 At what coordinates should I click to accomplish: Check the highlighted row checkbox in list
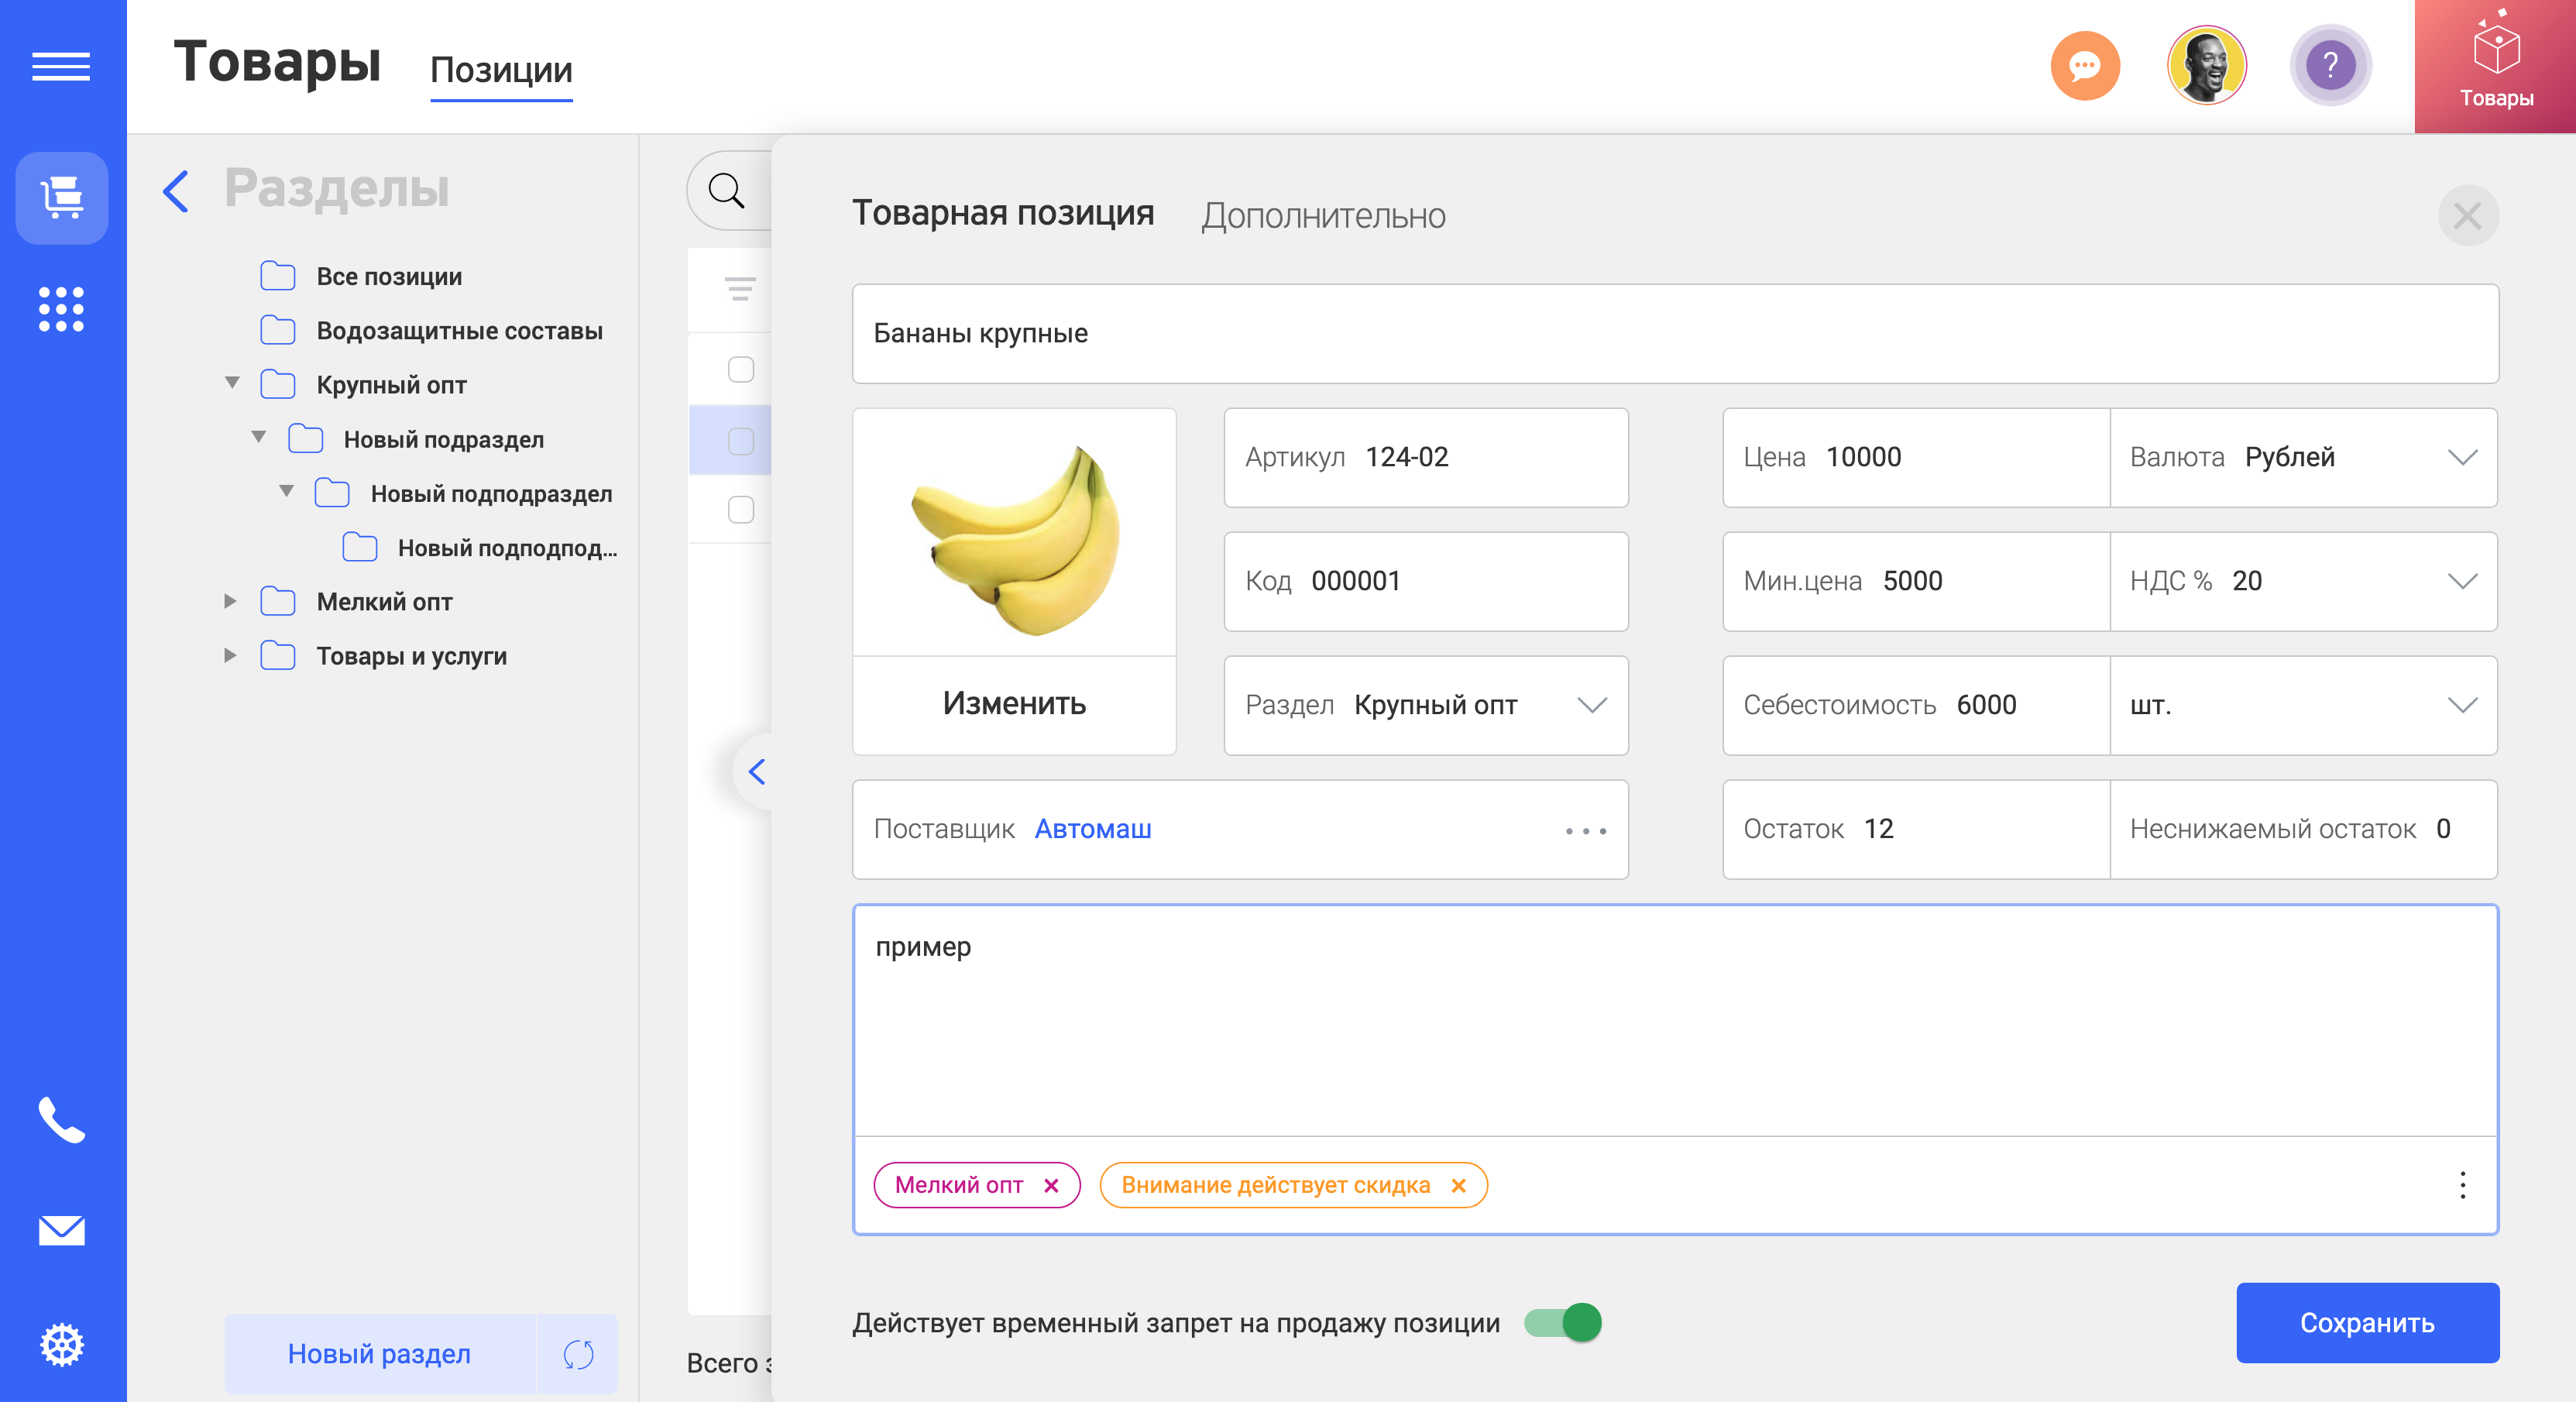coord(741,440)
